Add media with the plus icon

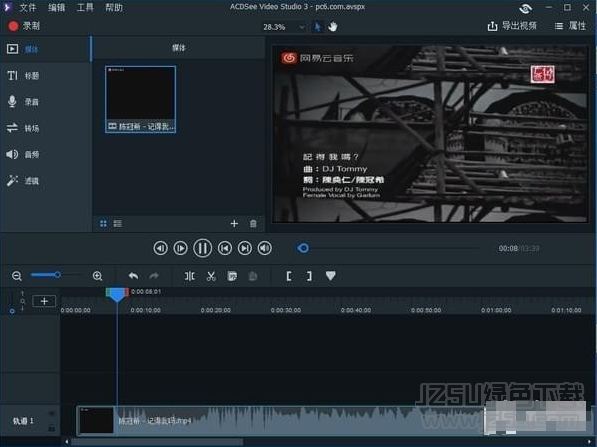[x=234, y=224]
